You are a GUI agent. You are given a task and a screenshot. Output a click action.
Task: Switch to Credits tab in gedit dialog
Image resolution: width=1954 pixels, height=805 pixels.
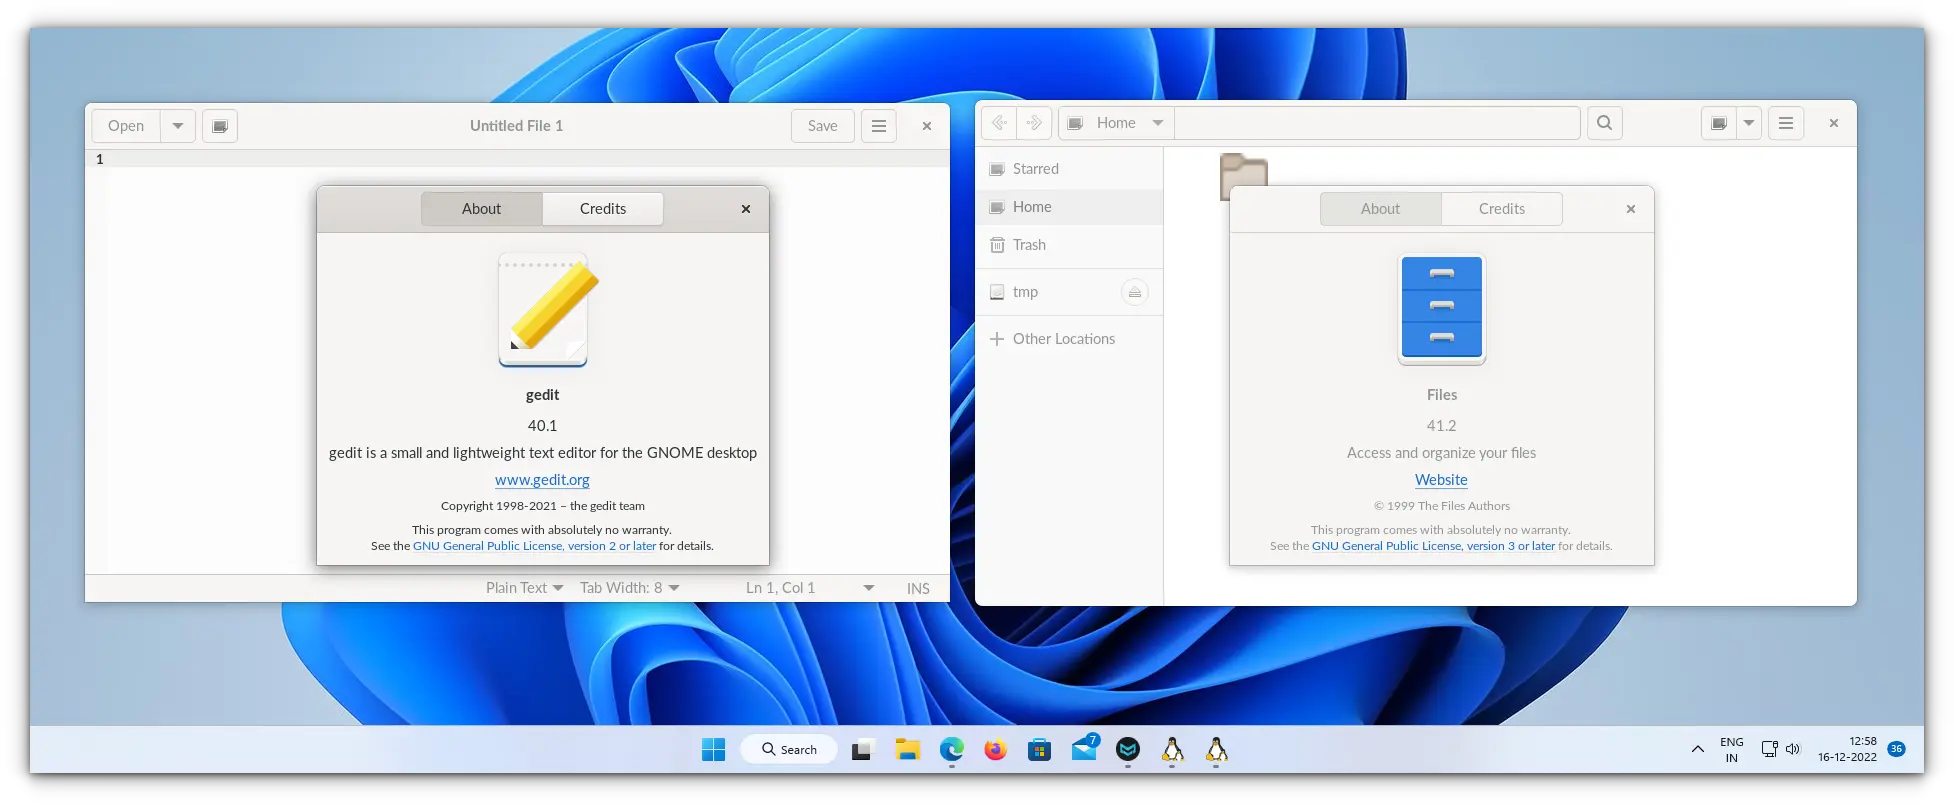point(603,209)
